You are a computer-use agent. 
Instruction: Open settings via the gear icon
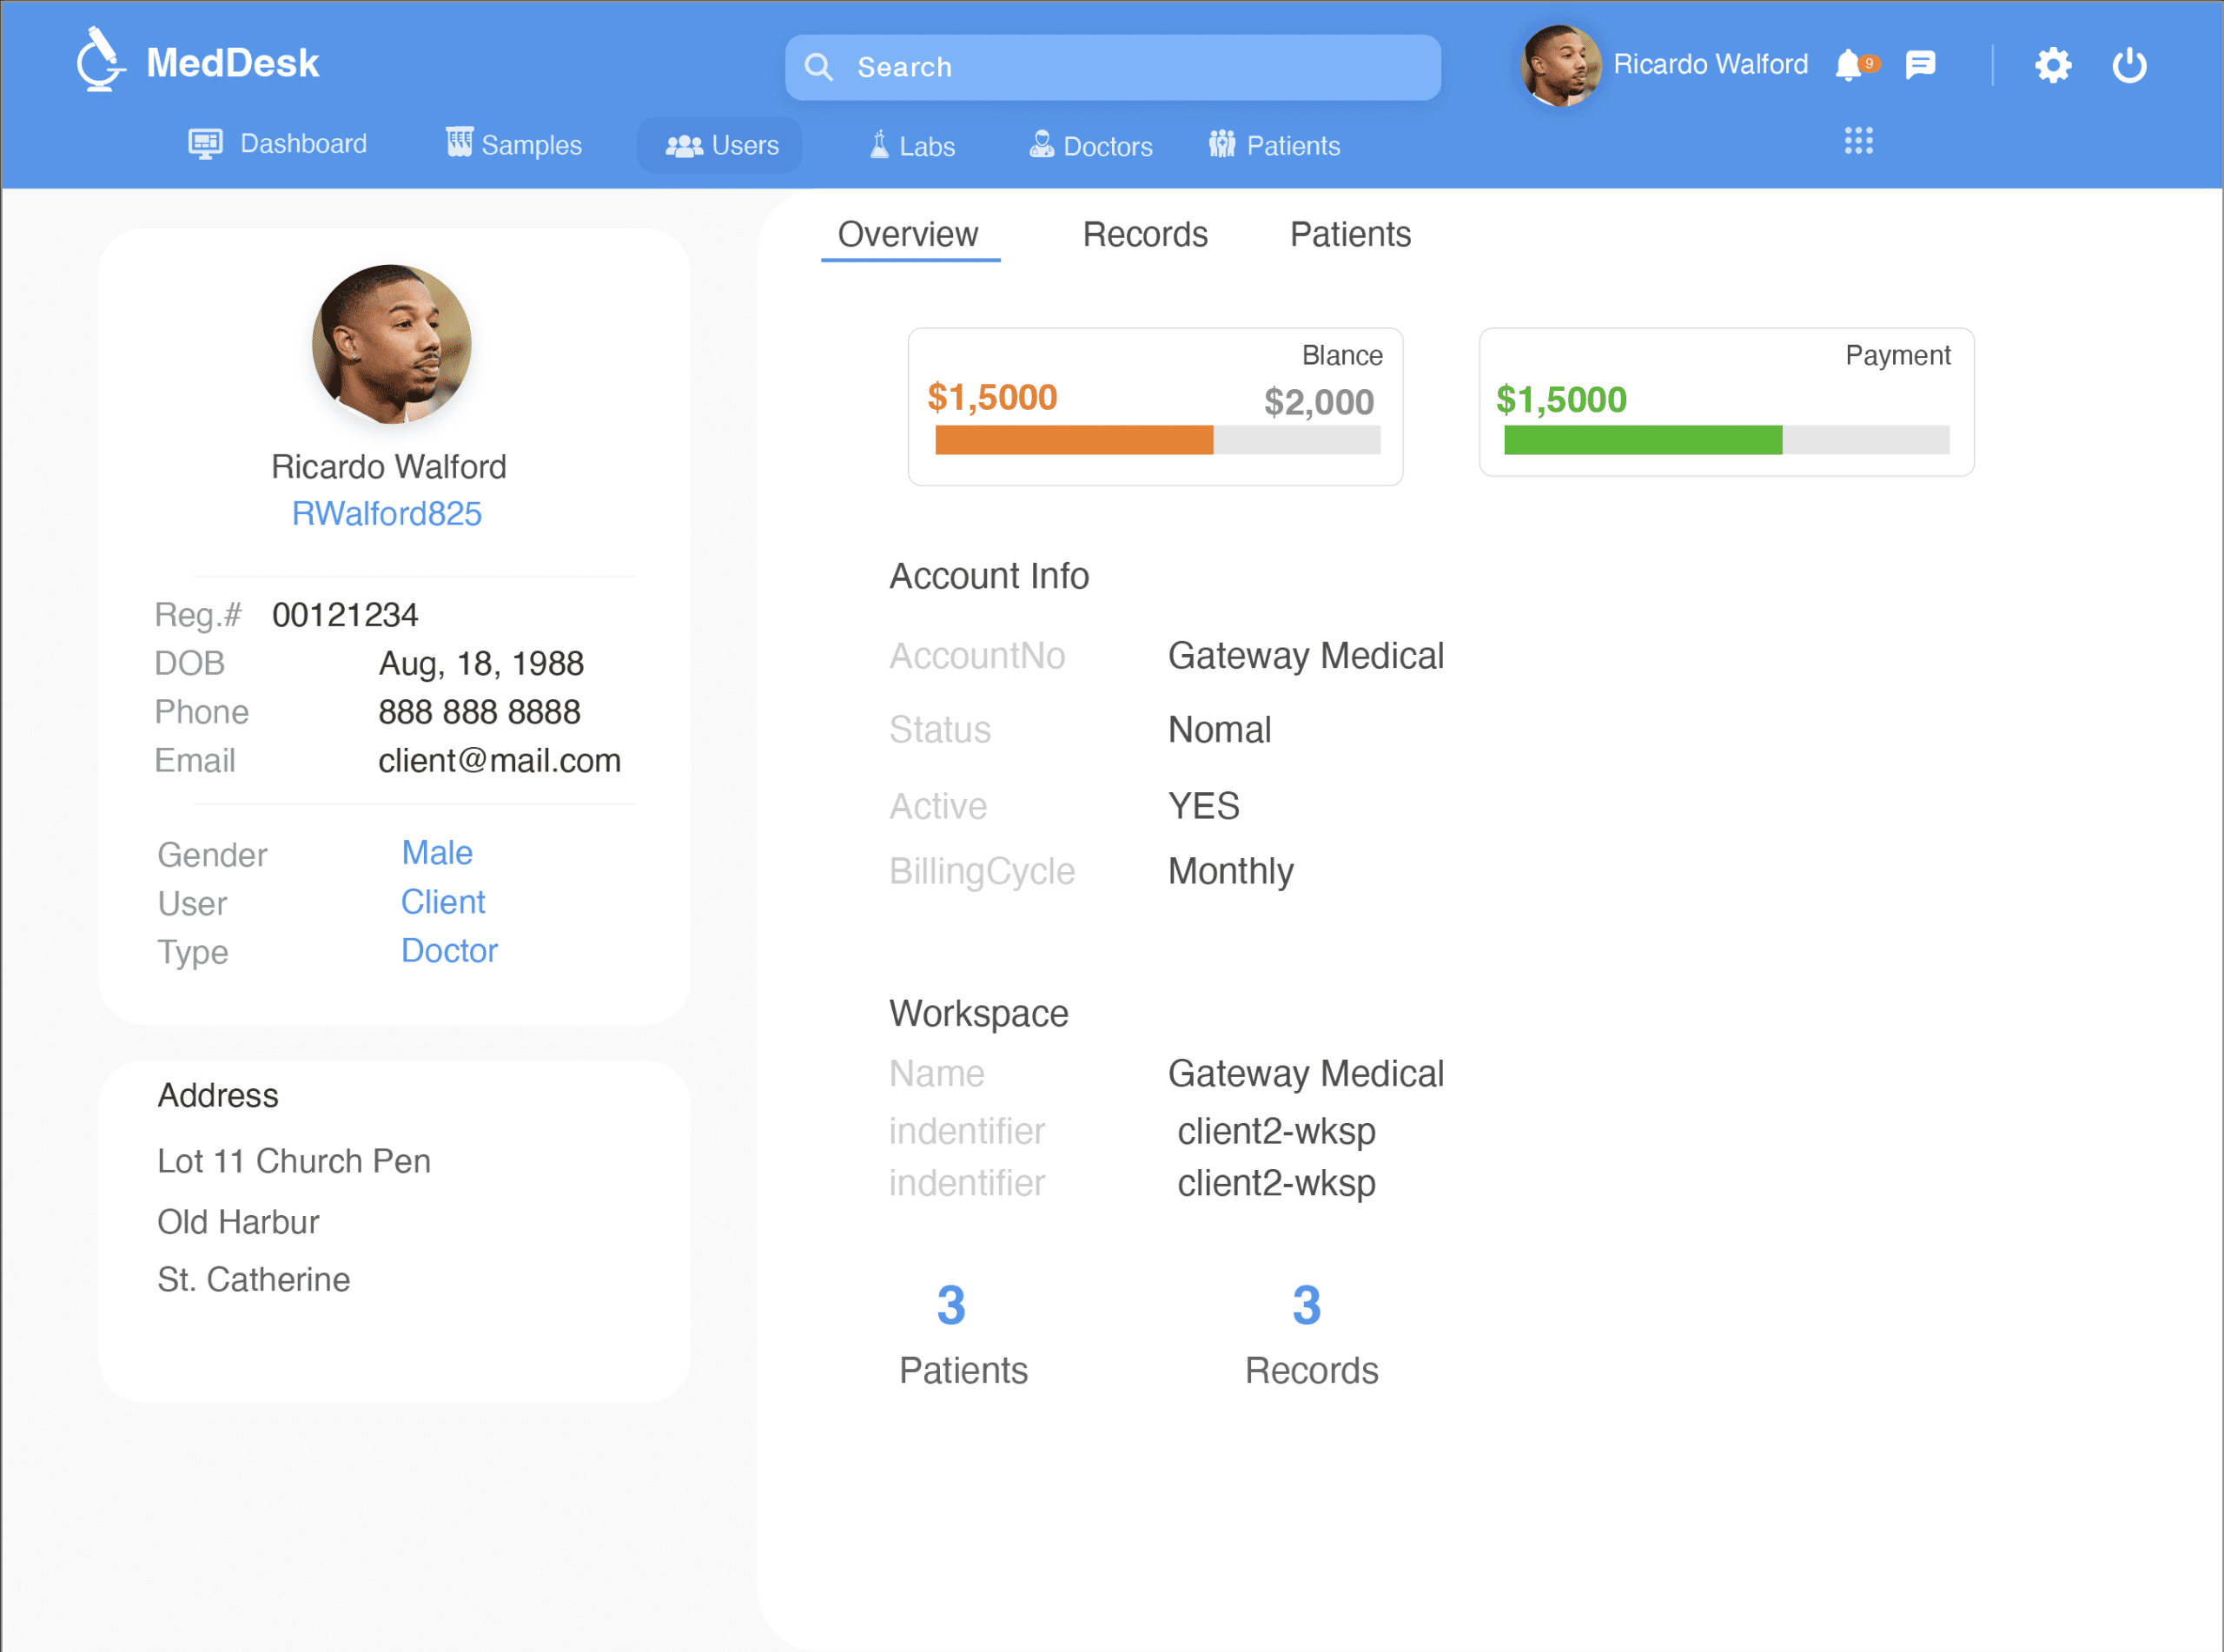[2052, 65]
